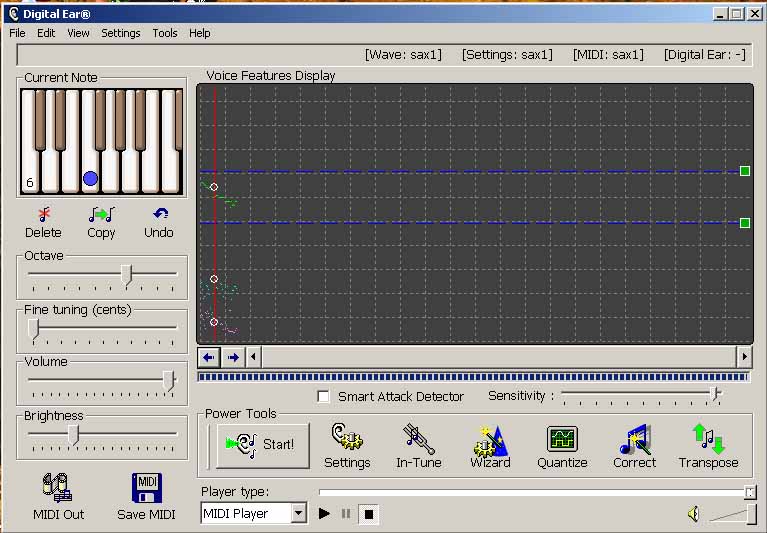The image size is (767, 533).
Task: Open the Transpose tool
Action: point(708,439)
